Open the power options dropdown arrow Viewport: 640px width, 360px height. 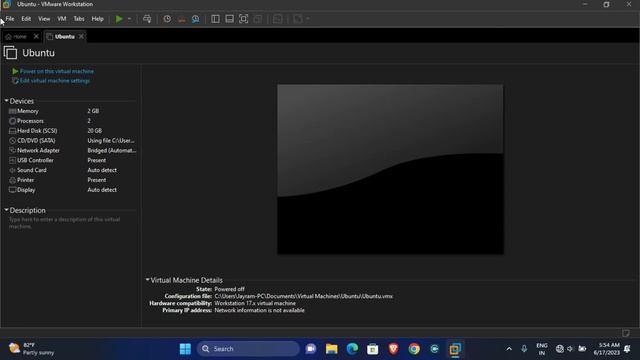[129, 19]
